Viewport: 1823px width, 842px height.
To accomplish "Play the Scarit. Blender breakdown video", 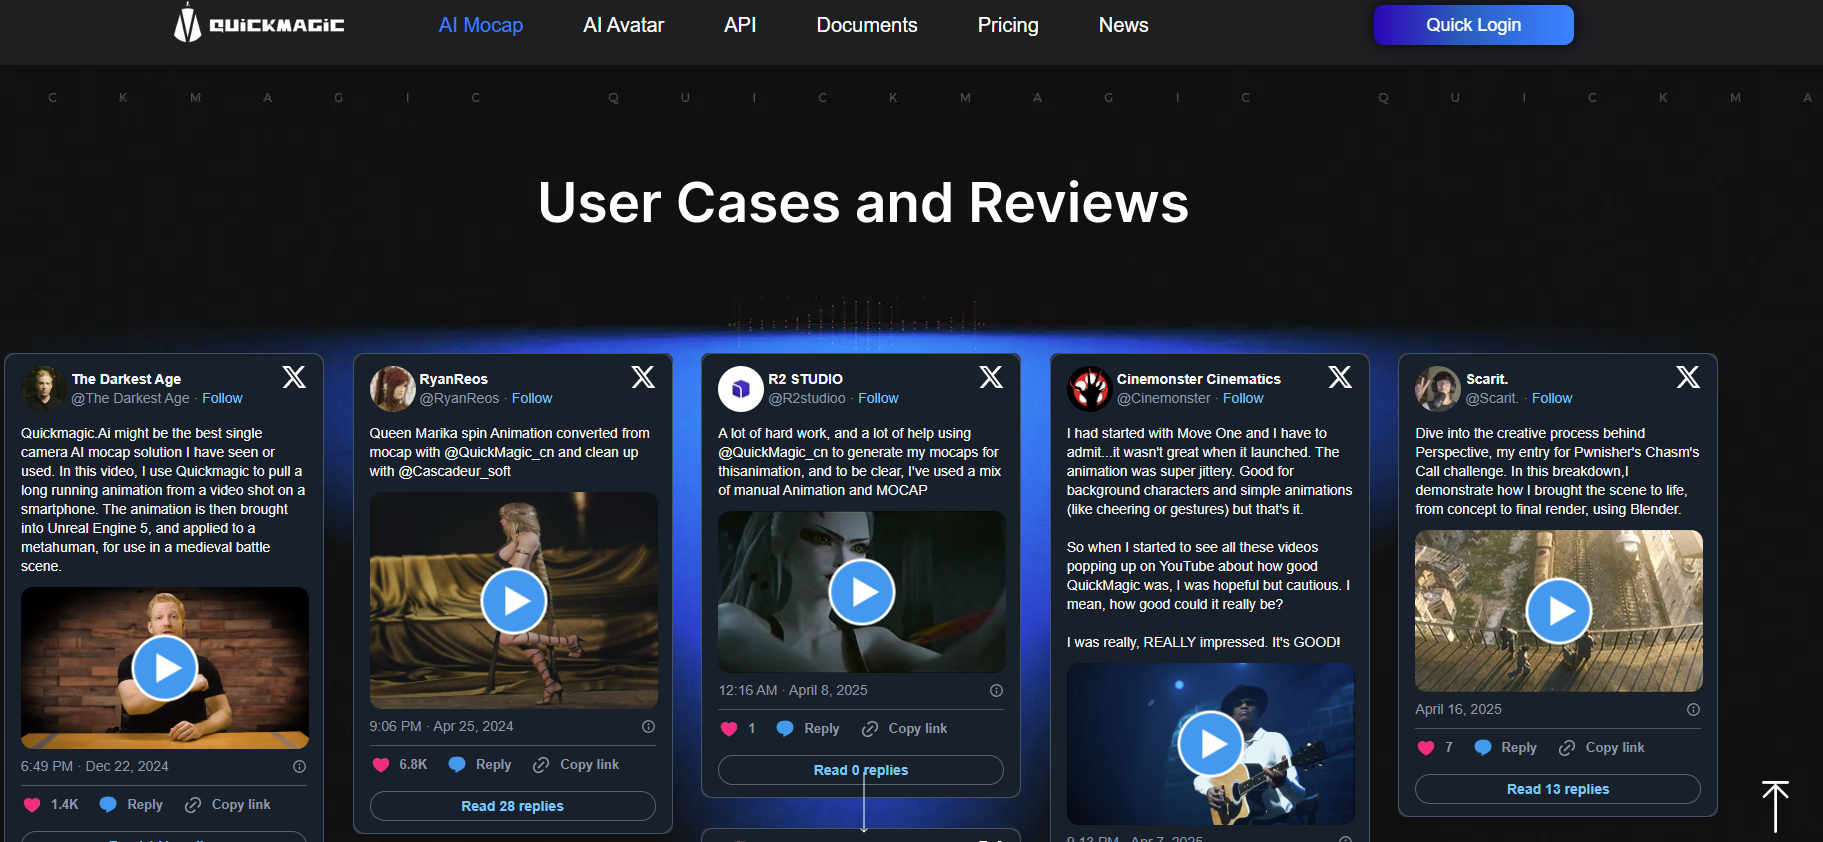I will click(x=1559, y=611).
